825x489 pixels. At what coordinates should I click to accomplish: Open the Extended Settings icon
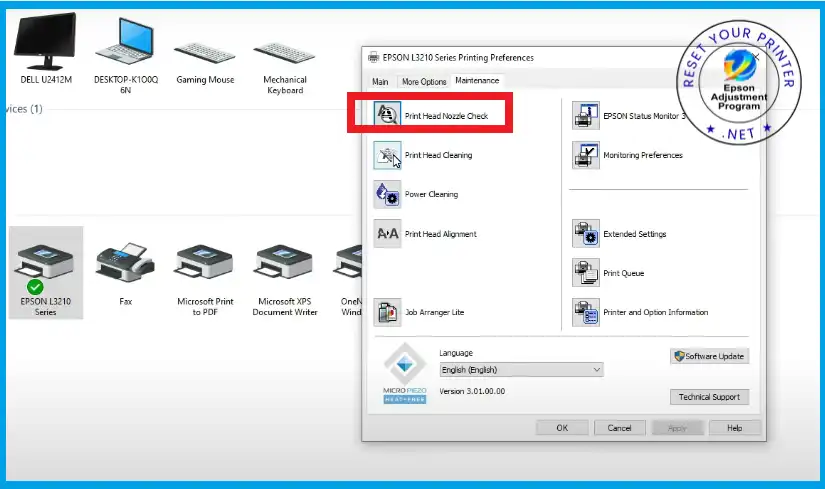pos(586,234)
